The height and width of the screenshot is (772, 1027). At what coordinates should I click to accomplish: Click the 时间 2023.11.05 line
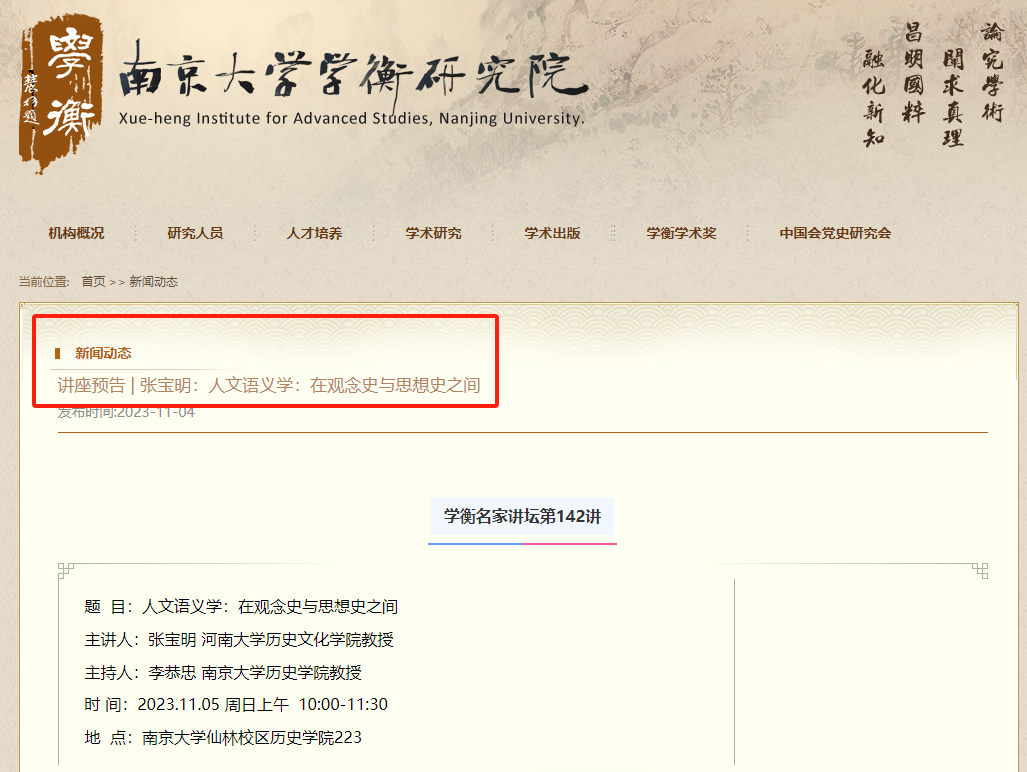(236, 705)
